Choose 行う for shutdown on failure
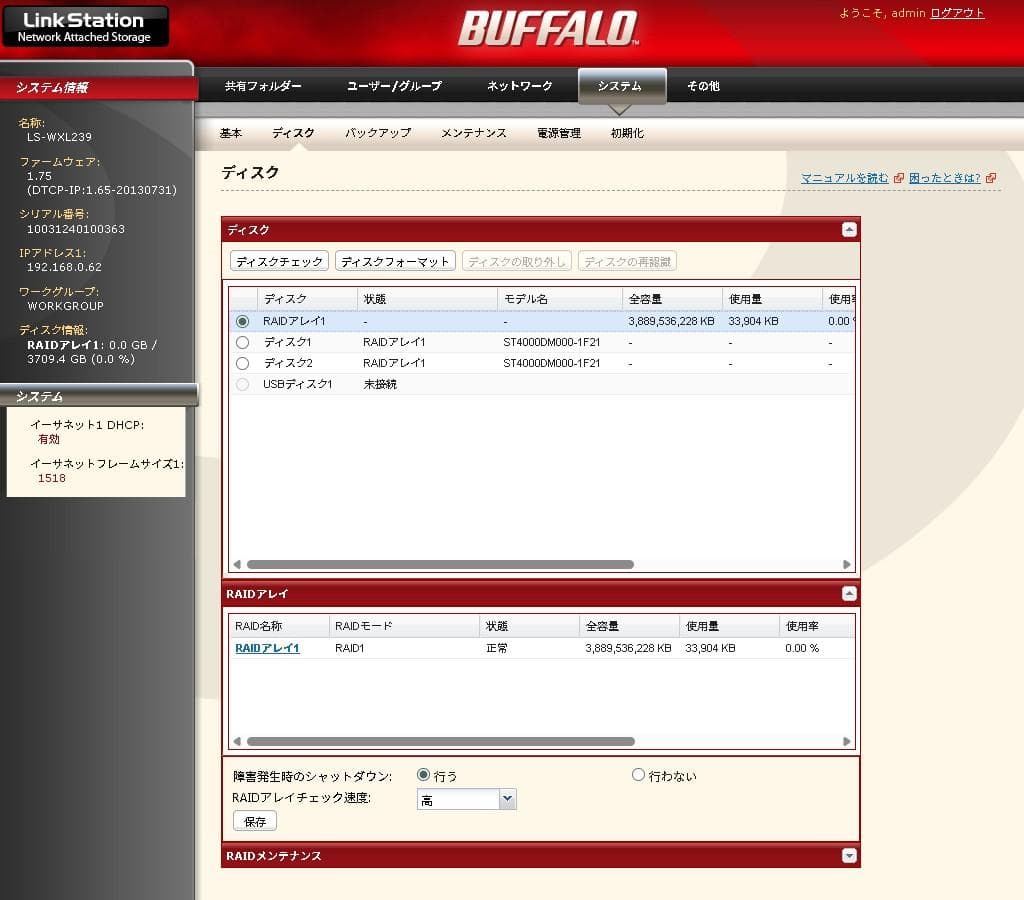The width and height of the screenshot is (1024, 900). pos(423,775)
